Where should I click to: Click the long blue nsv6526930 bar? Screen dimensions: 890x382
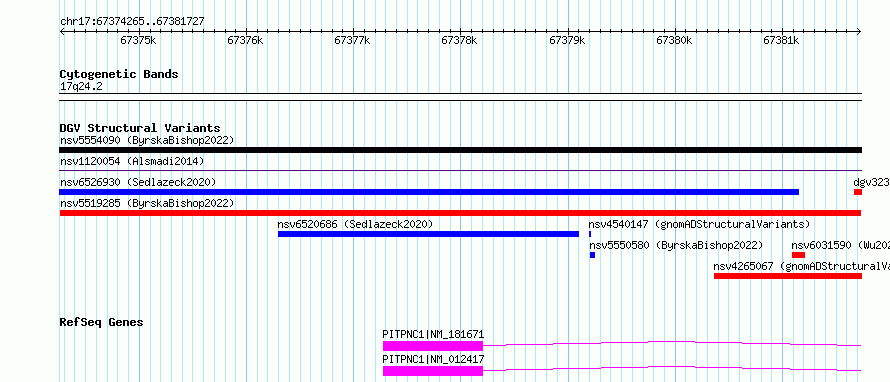point(429,192)
